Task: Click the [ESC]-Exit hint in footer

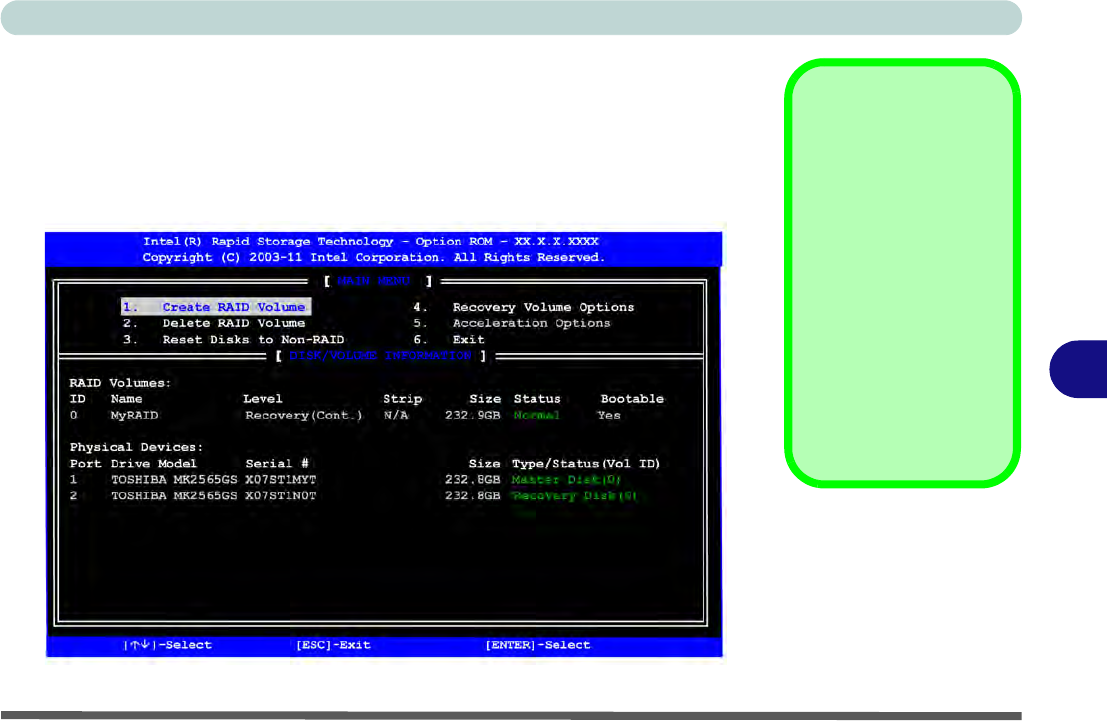Action: (x=333, y=645)
